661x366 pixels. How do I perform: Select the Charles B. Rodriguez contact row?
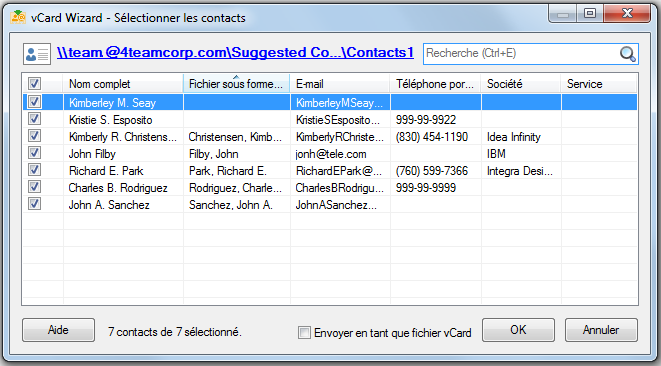tap(330, 188)
